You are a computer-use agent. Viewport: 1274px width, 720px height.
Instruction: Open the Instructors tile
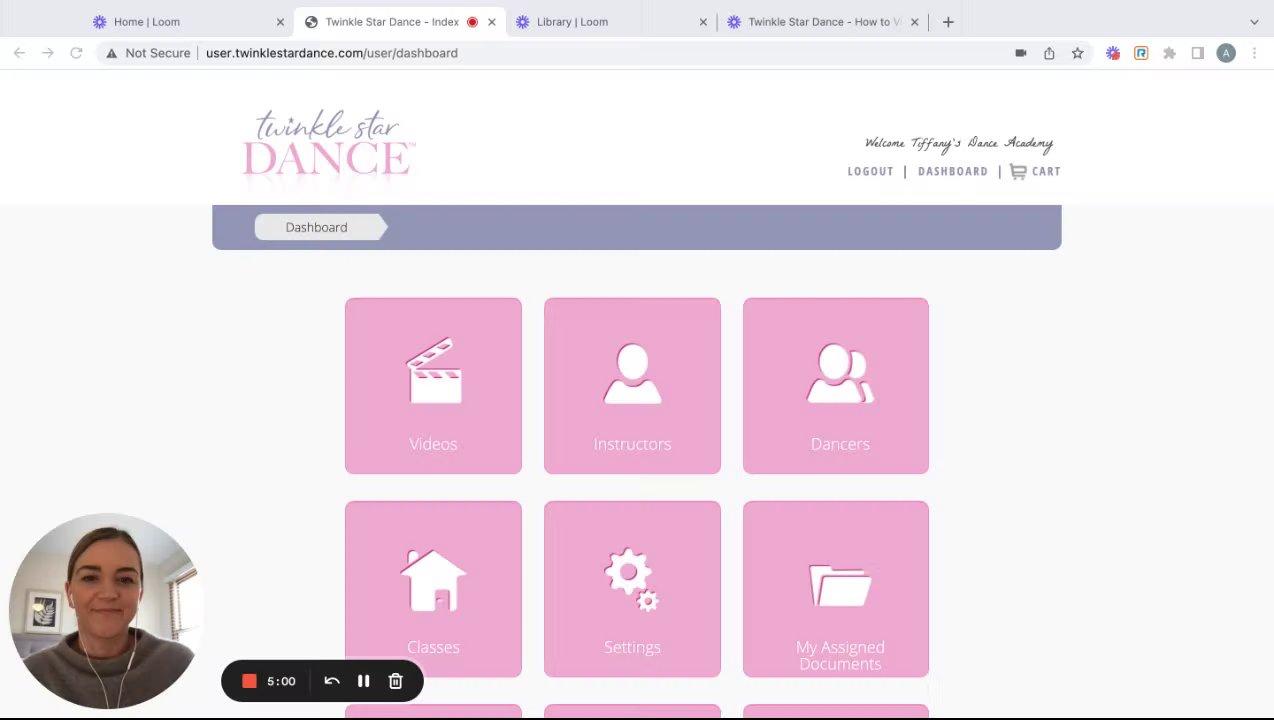632,385
